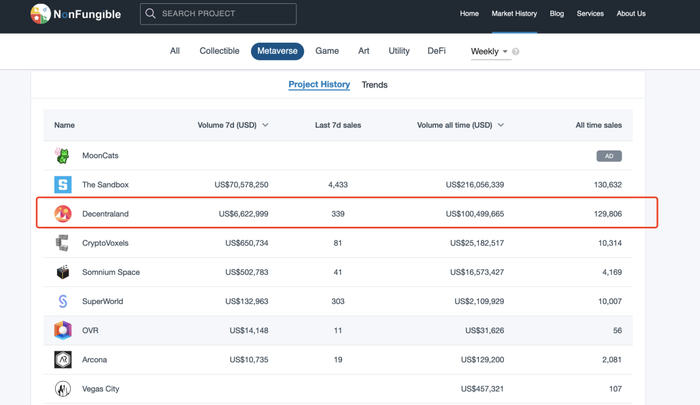Open the Blog page link
The width and height of the screenshot is (700, 405).
coord(556,14)
